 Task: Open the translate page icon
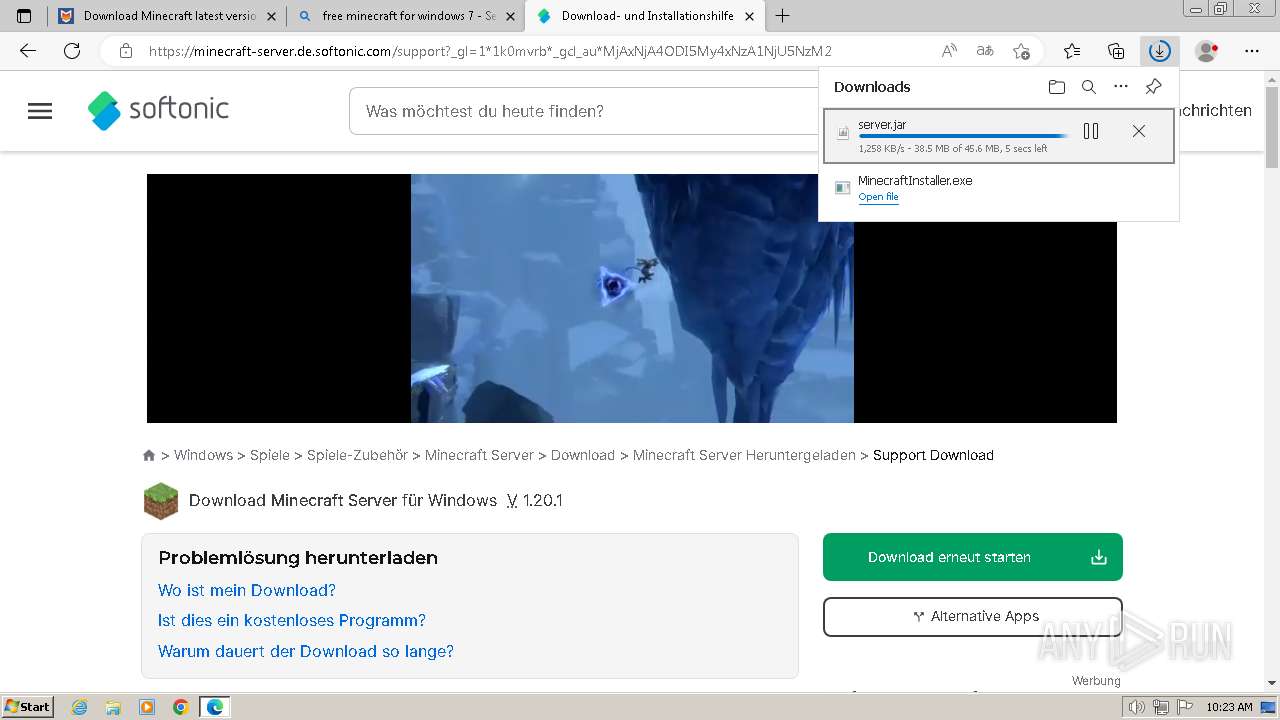985,51
